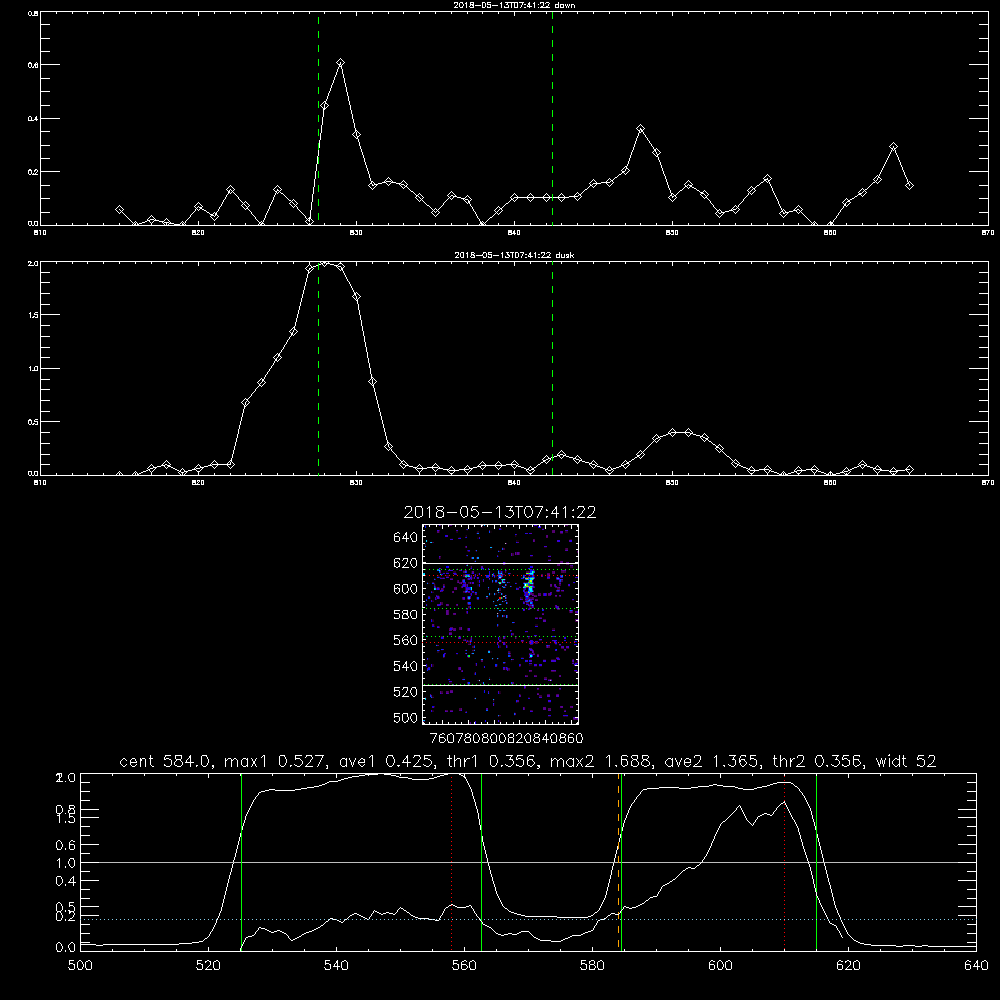Click the leftmost solid green line in bottom plot
This screenshot has width=1000, height=1000.
[242, 862]
